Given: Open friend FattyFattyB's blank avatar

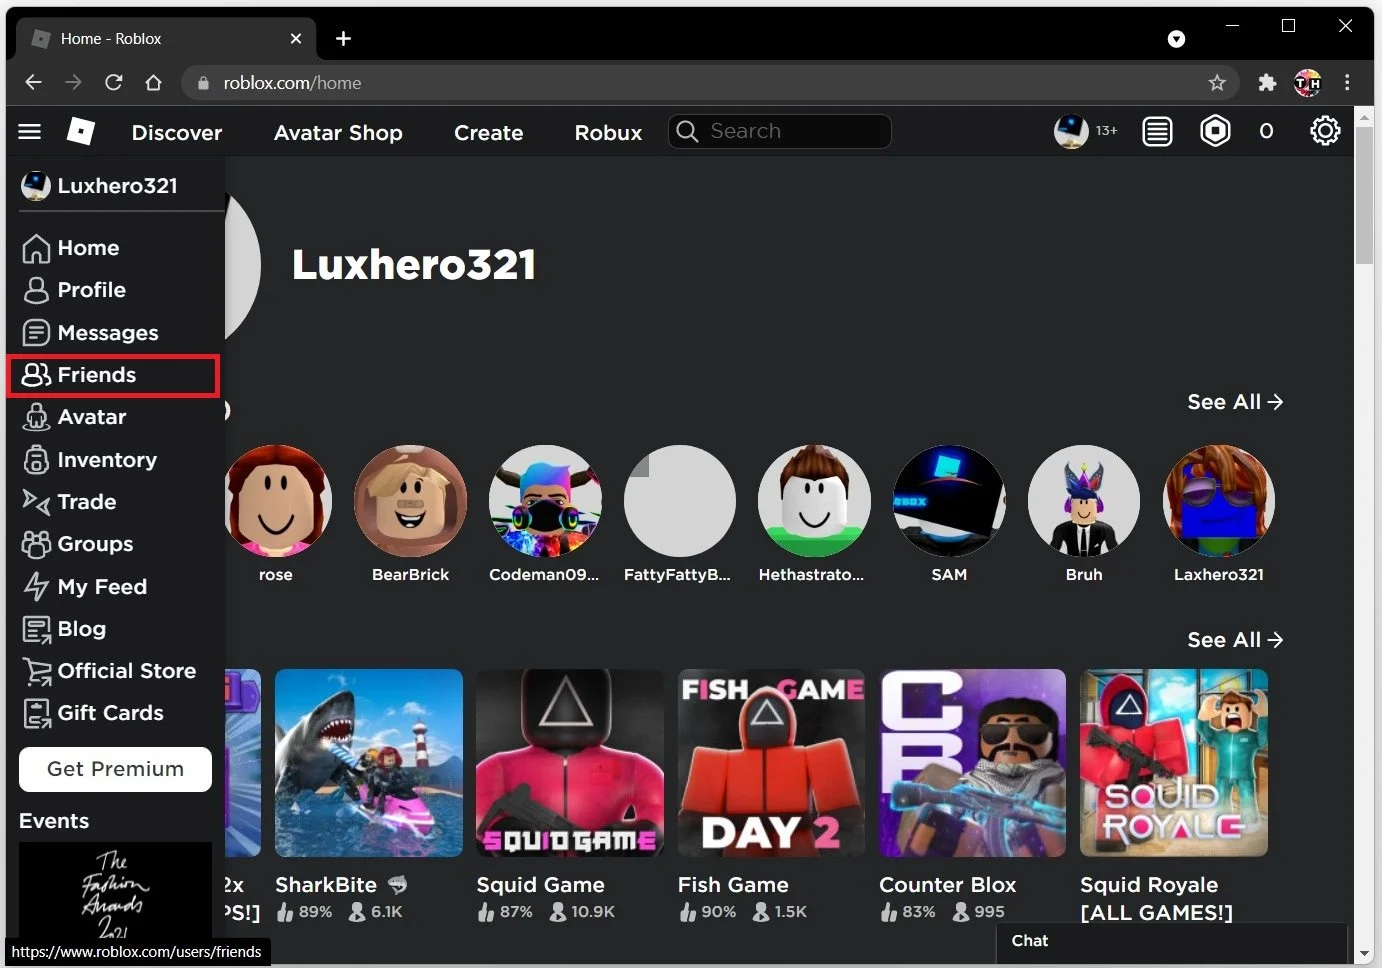Looking at the screenshot, I should pos(680,501).
